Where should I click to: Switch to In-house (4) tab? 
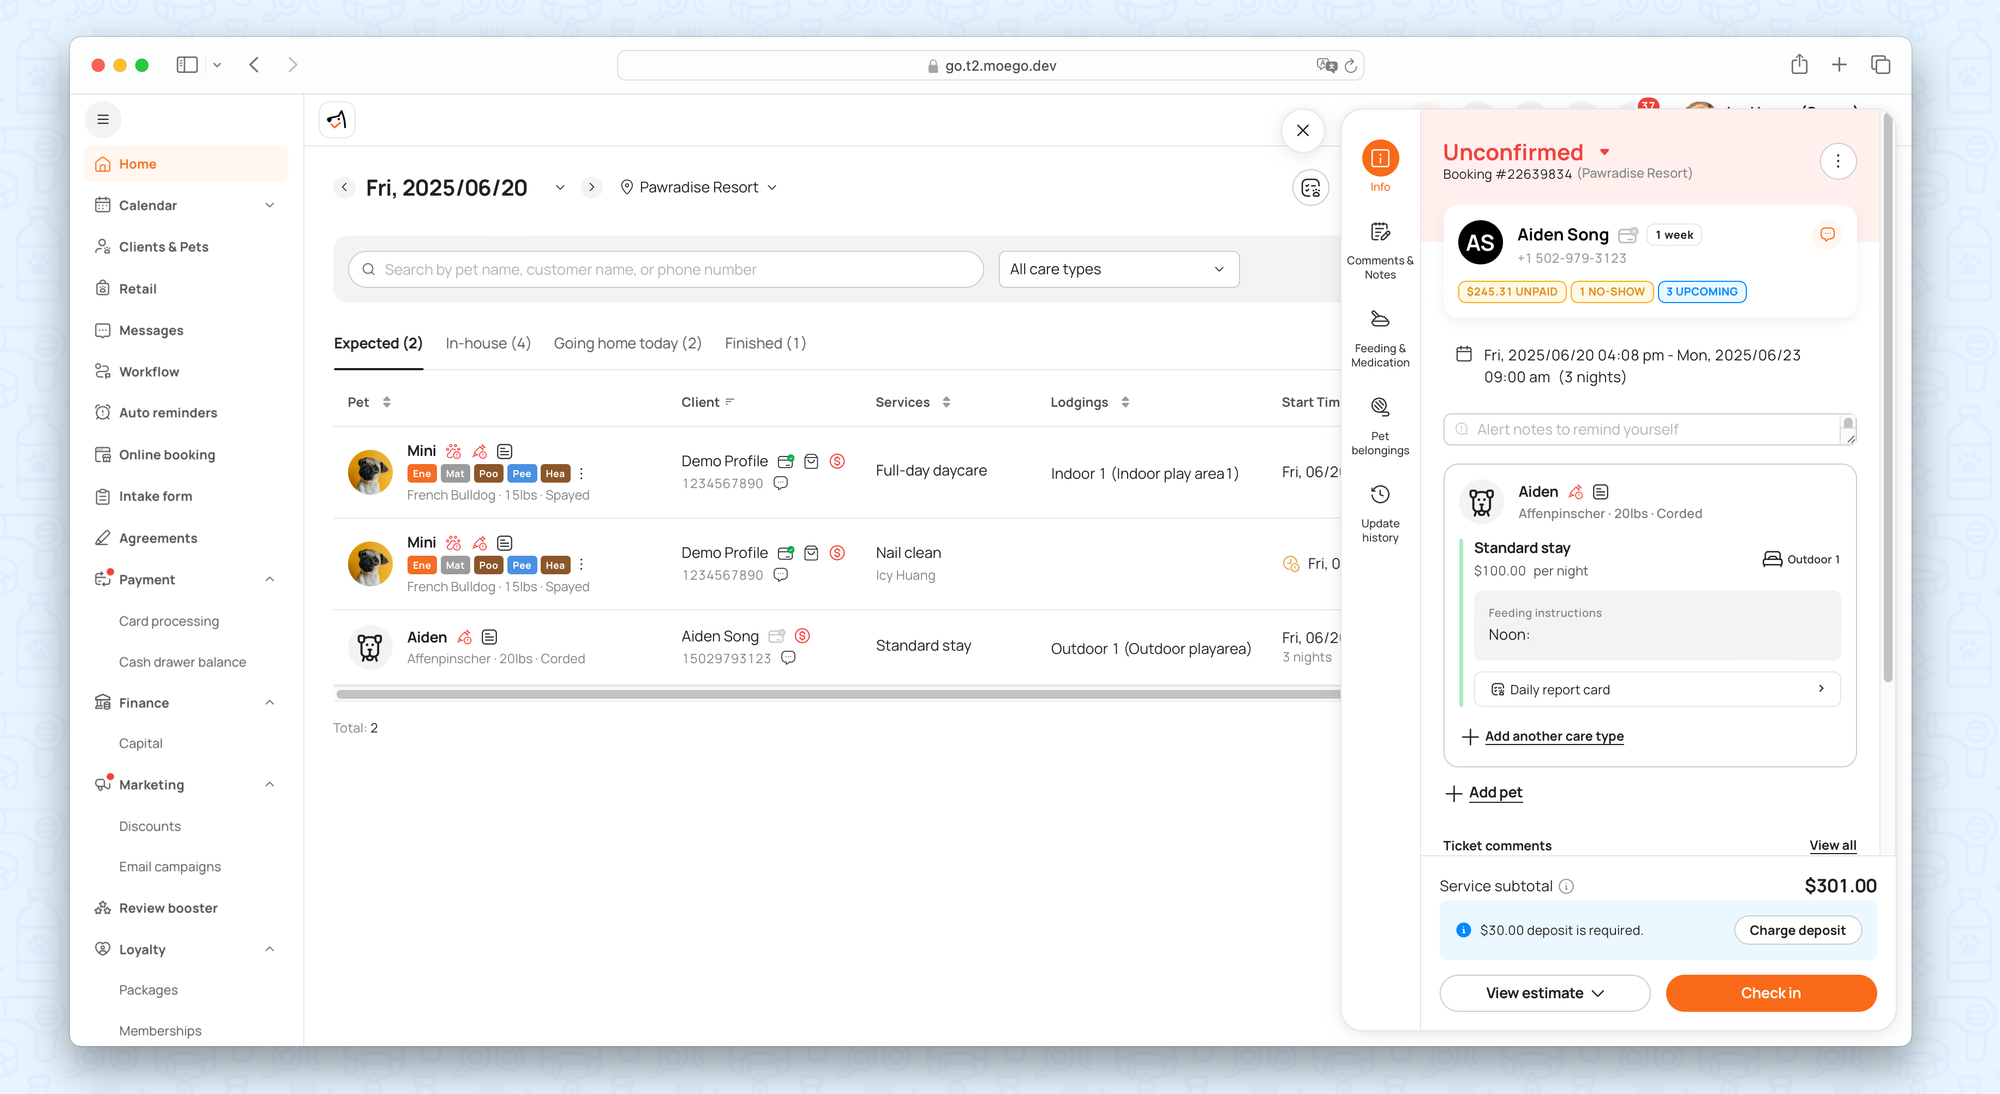[x=488, y=344]
